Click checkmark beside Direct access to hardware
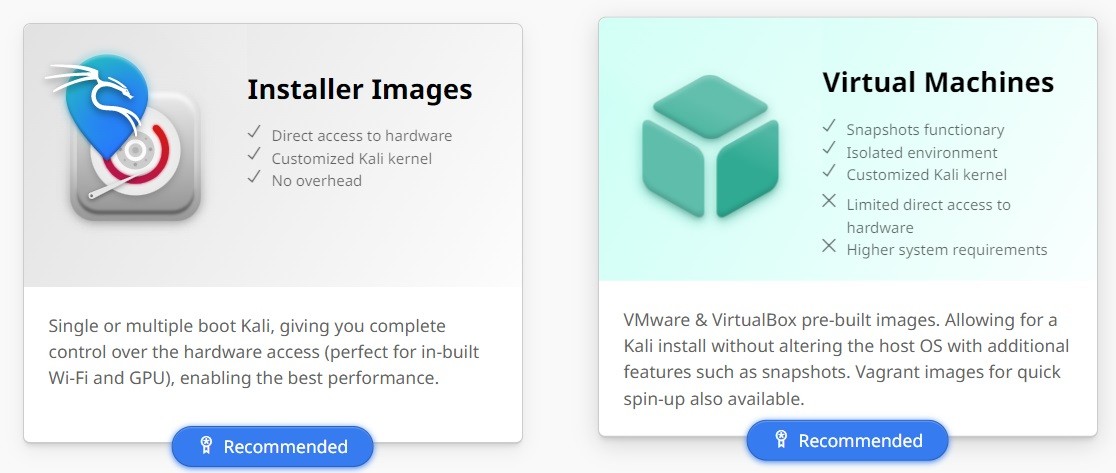Screen dimensions: 1116x473 click(254, 134)
